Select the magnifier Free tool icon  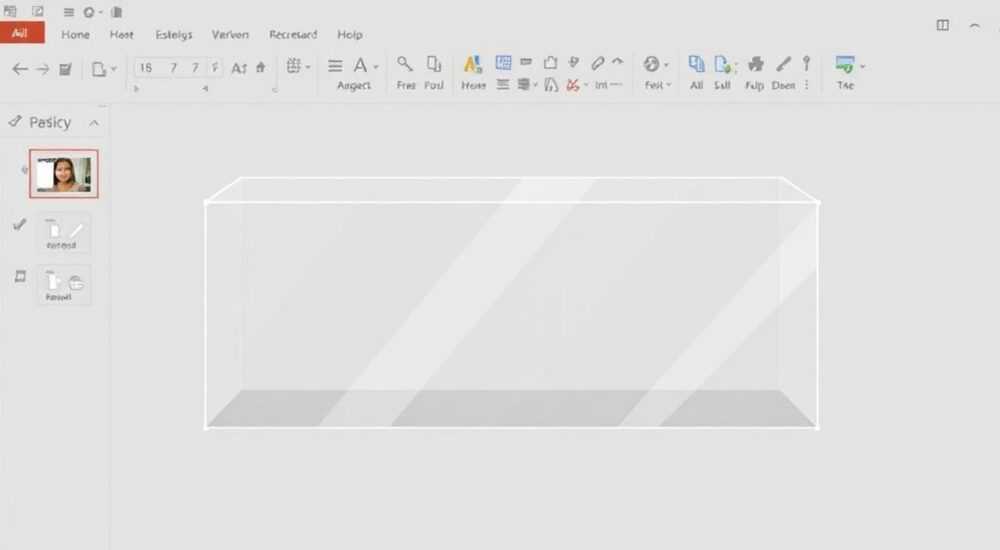point(405,64)
